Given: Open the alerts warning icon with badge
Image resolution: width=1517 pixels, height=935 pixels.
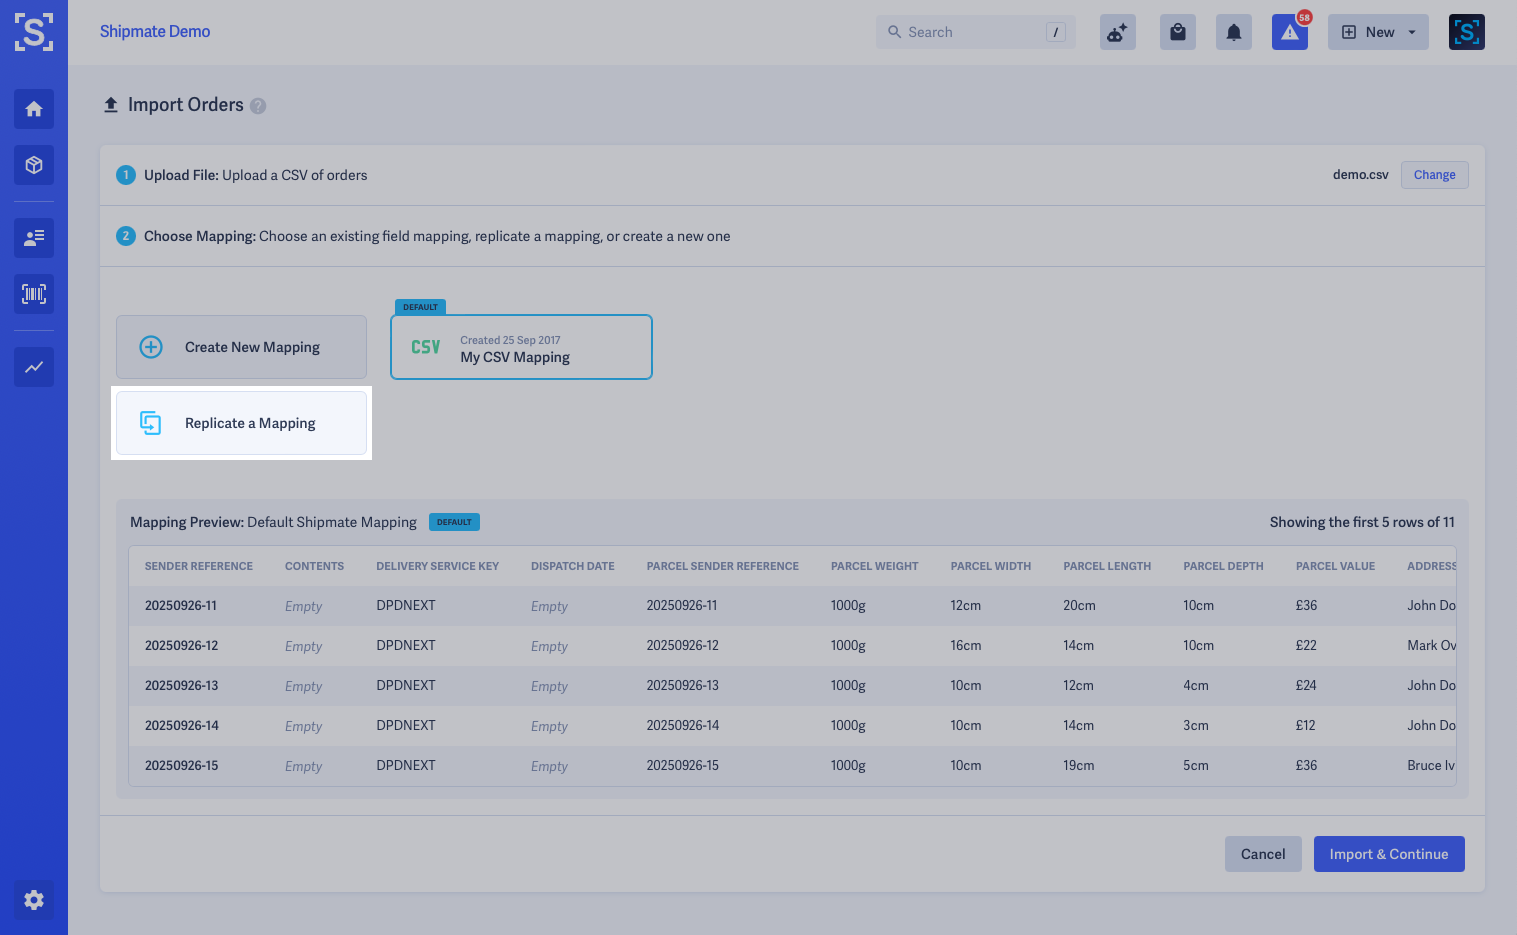Looking at the screenshot, I should point(1289,32).
